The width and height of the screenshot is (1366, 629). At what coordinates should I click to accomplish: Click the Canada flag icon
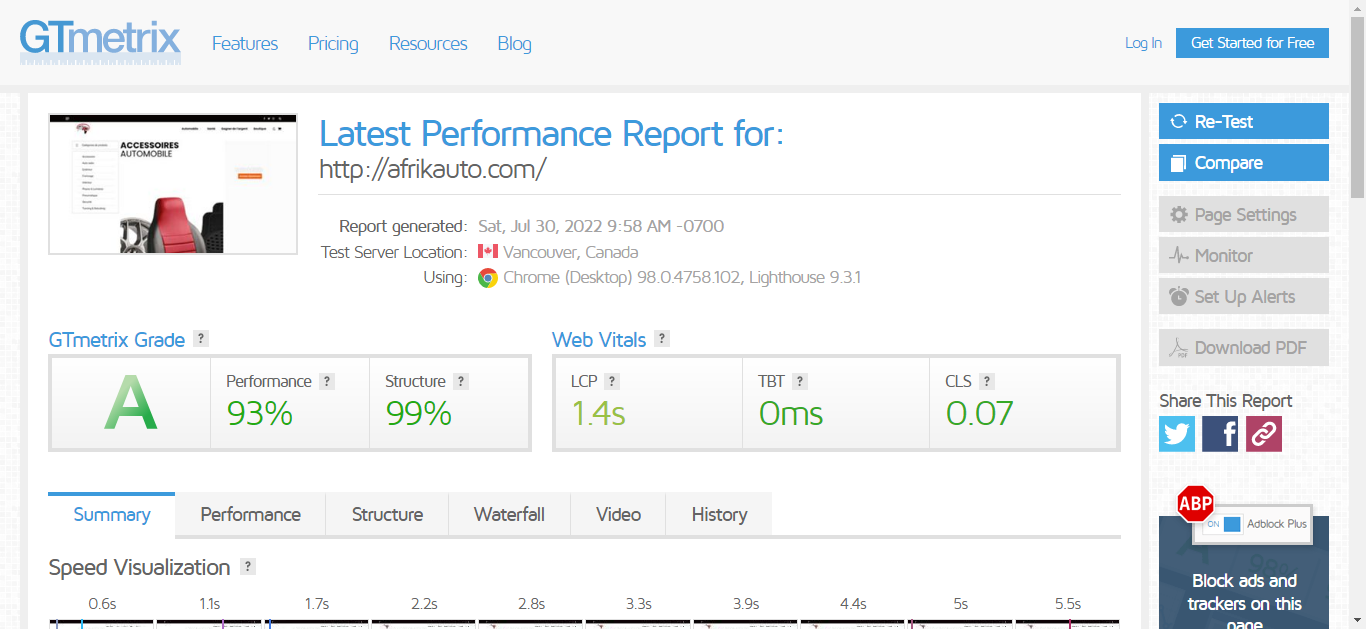tap(488, 252)
